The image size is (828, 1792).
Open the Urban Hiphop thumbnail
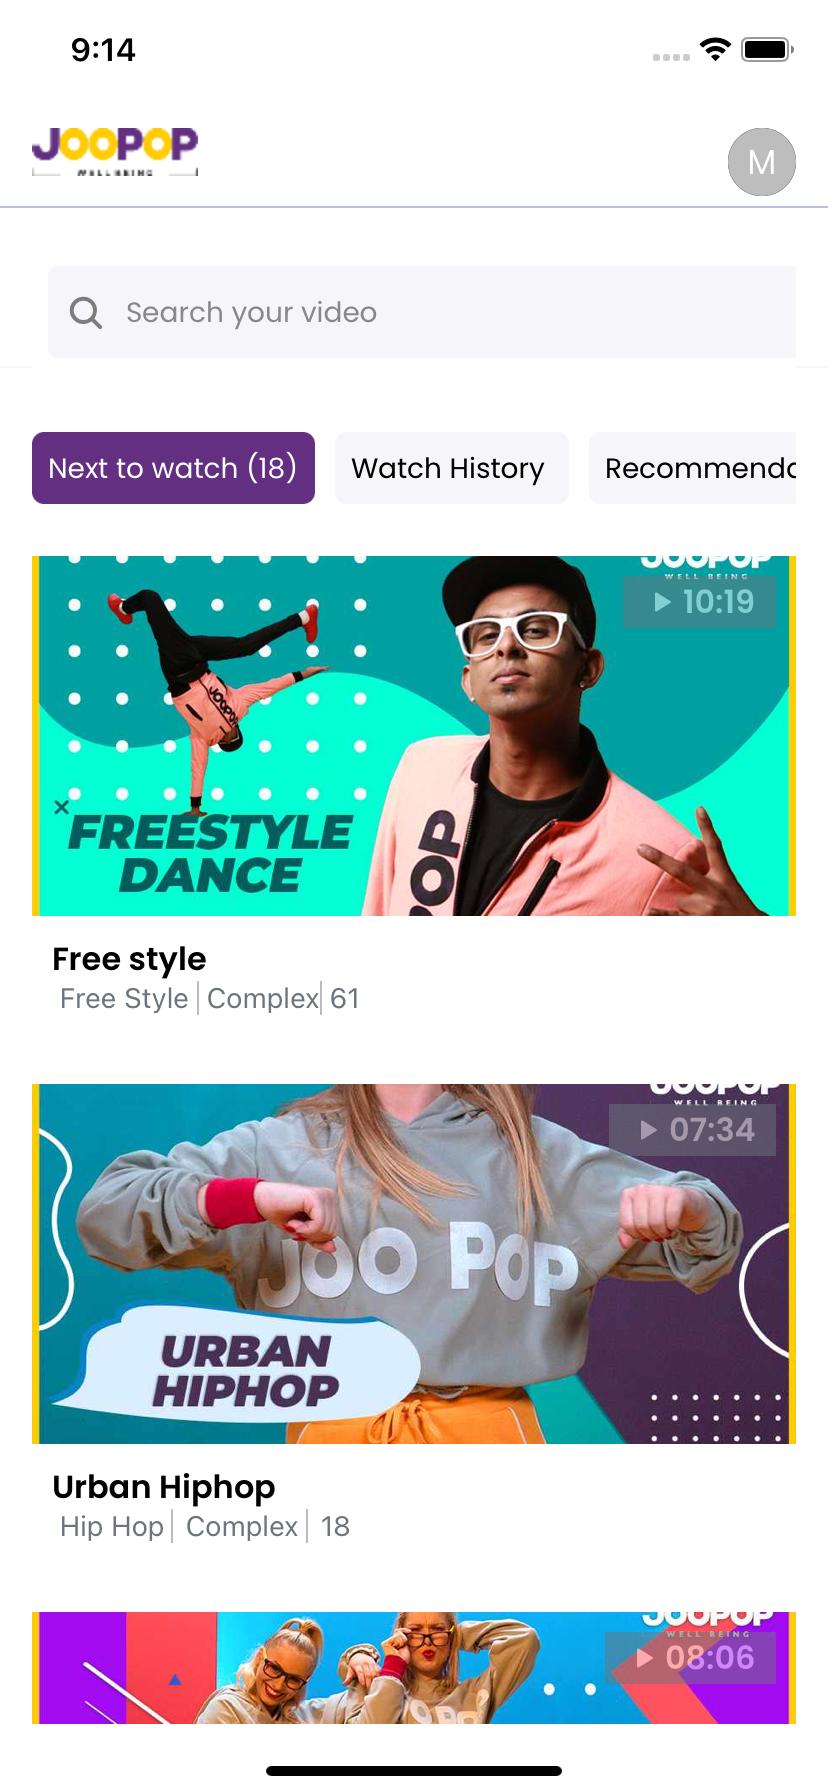pyautogui.click(x=414, y=1264)
